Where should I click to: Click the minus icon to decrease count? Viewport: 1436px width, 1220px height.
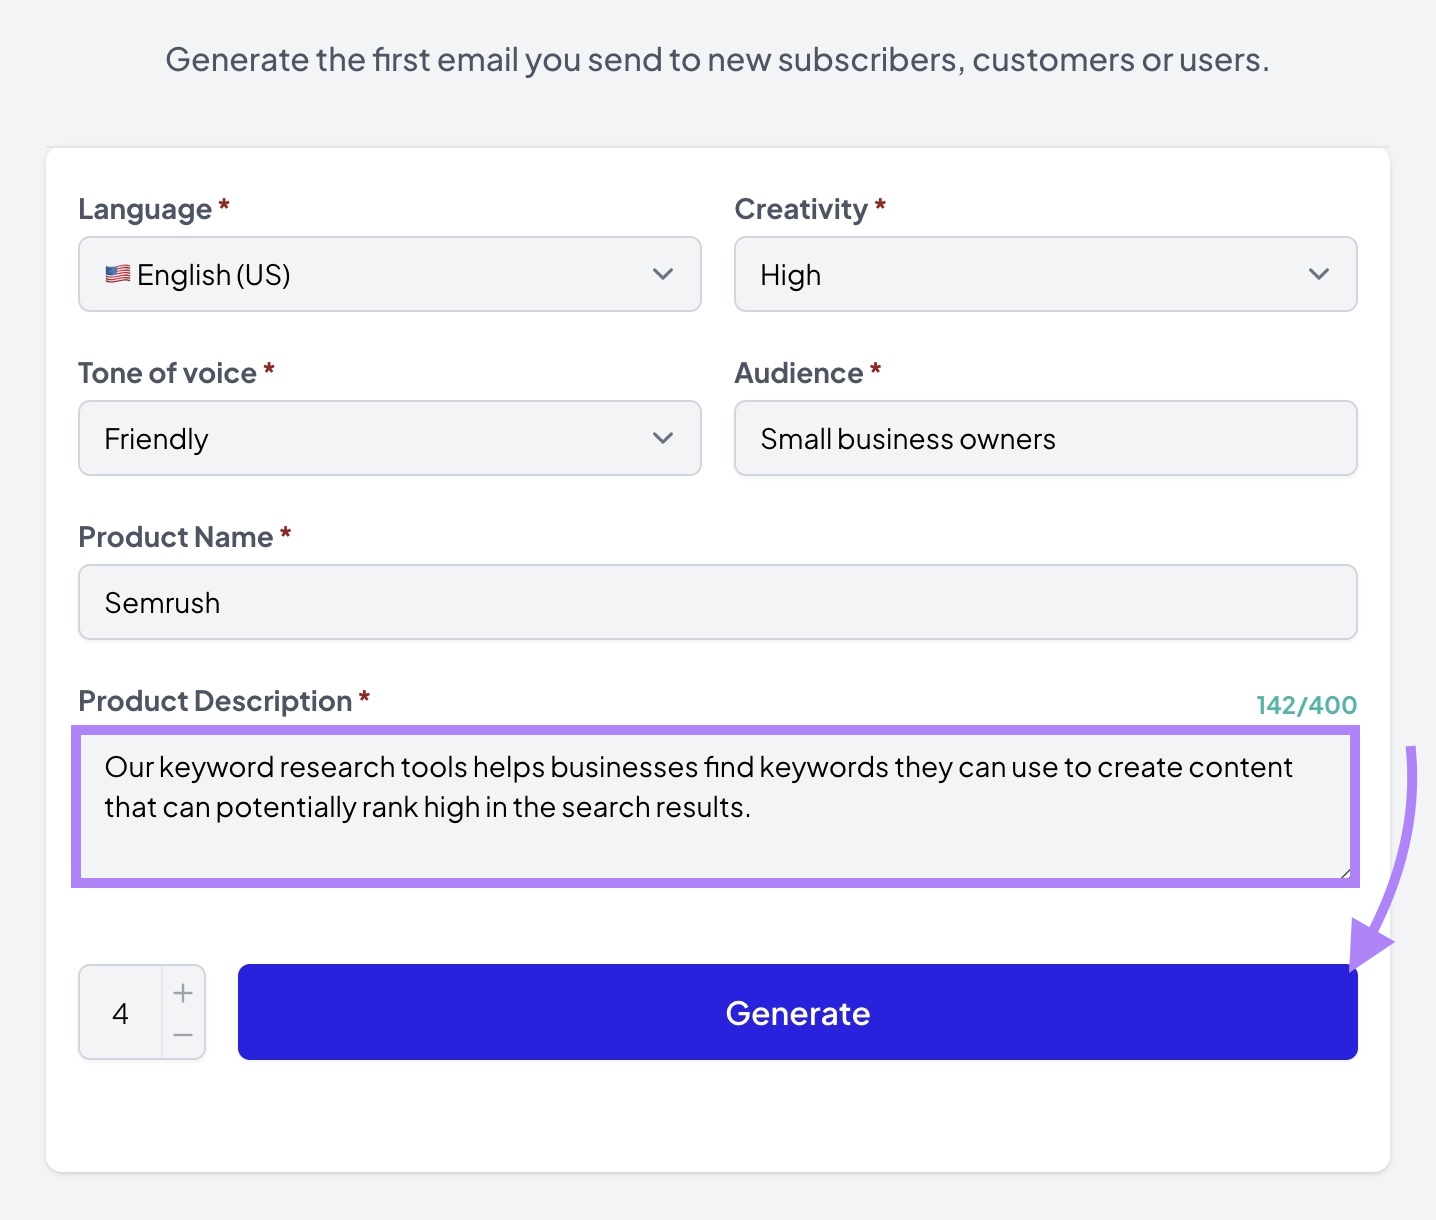[x=183, y=1035]
